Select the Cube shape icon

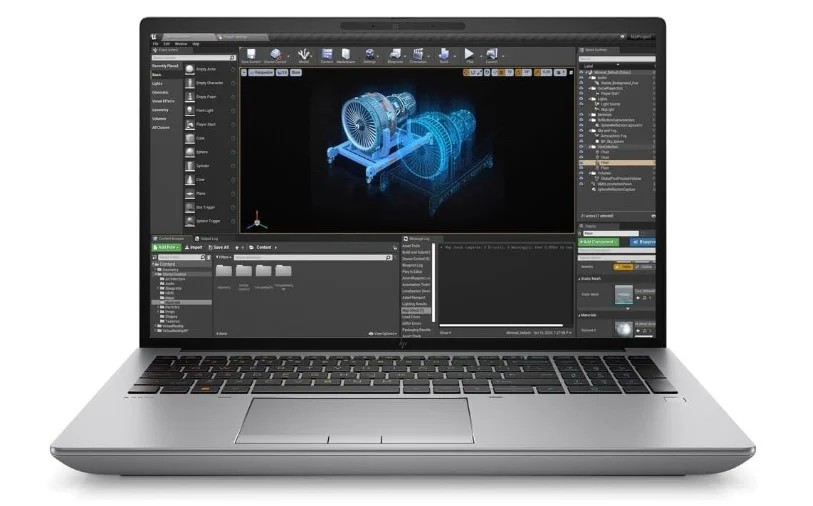point(190,138)
